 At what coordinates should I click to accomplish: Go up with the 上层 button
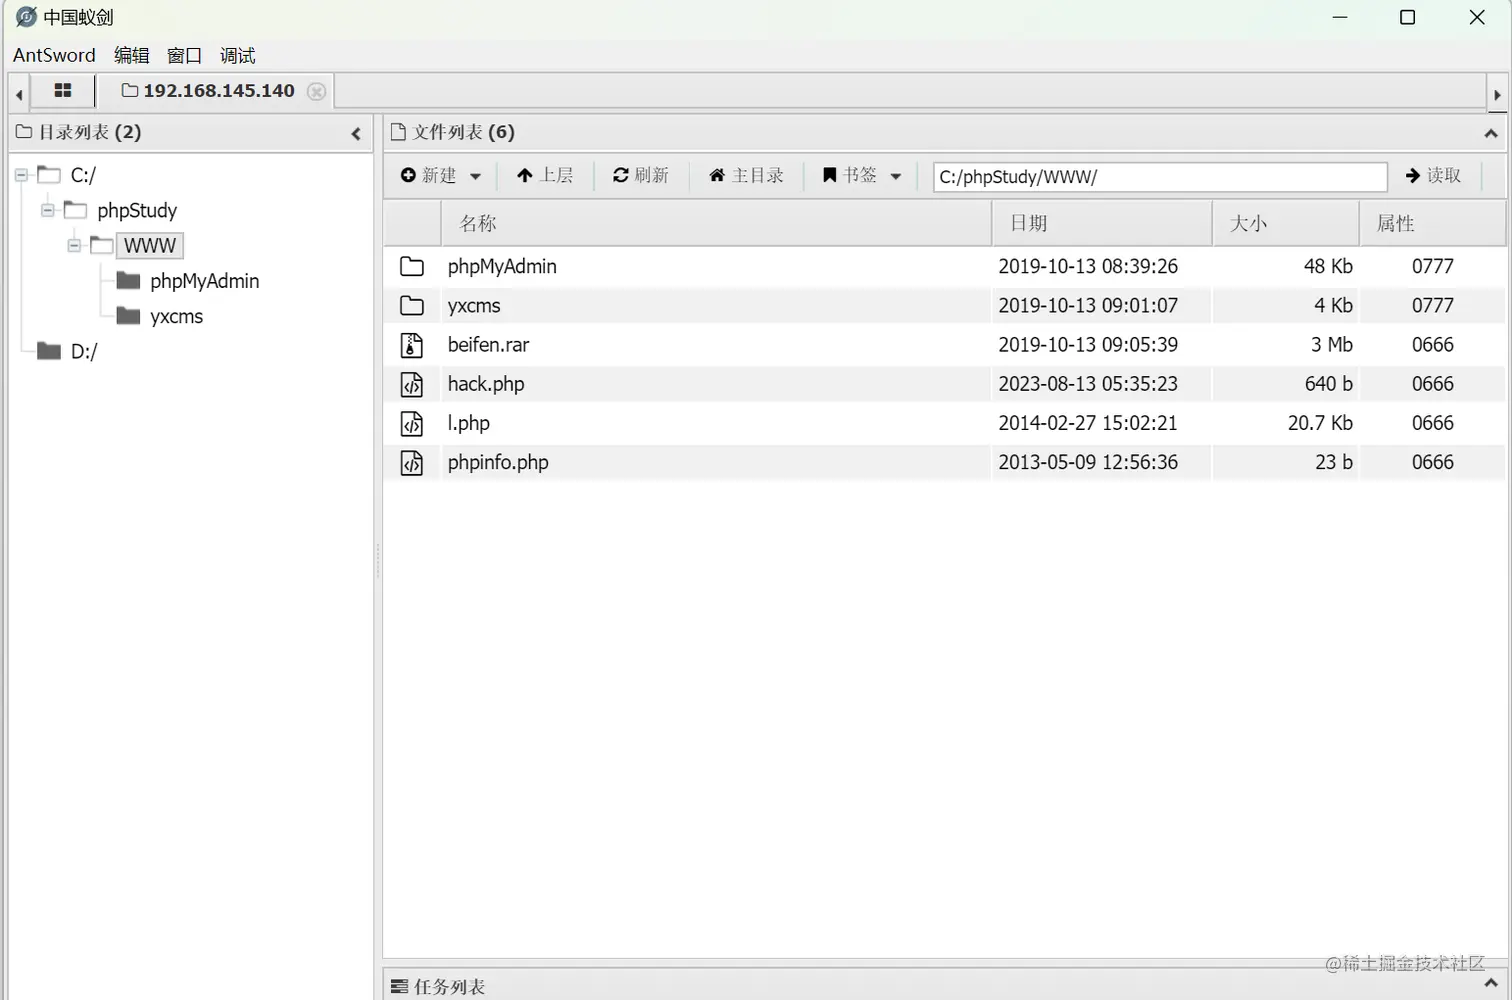click(x=545, y=175)
